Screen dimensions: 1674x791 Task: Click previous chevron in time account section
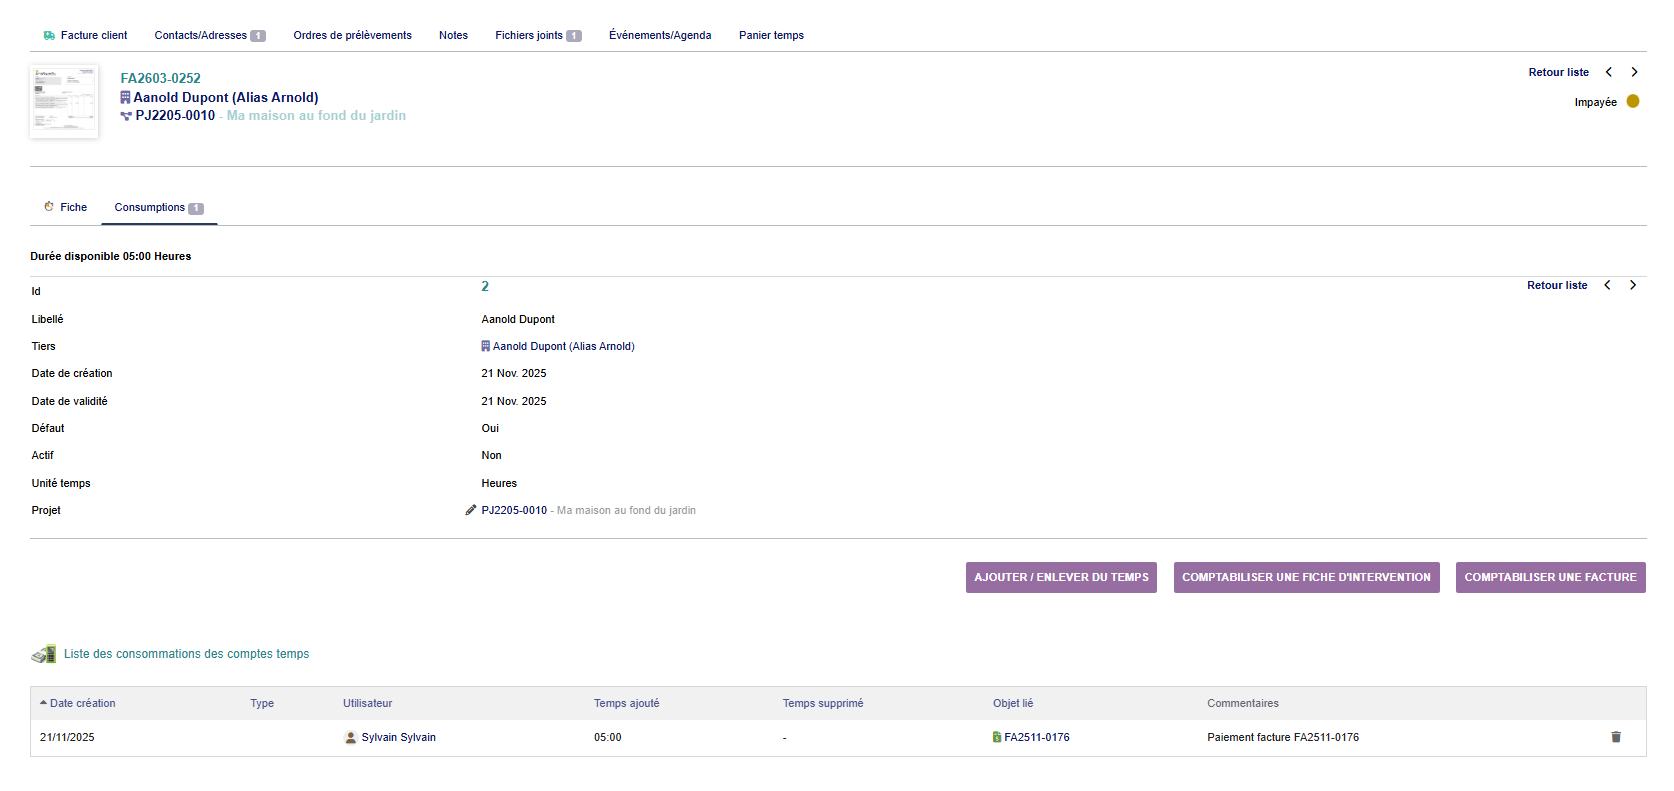(1607, 285)
